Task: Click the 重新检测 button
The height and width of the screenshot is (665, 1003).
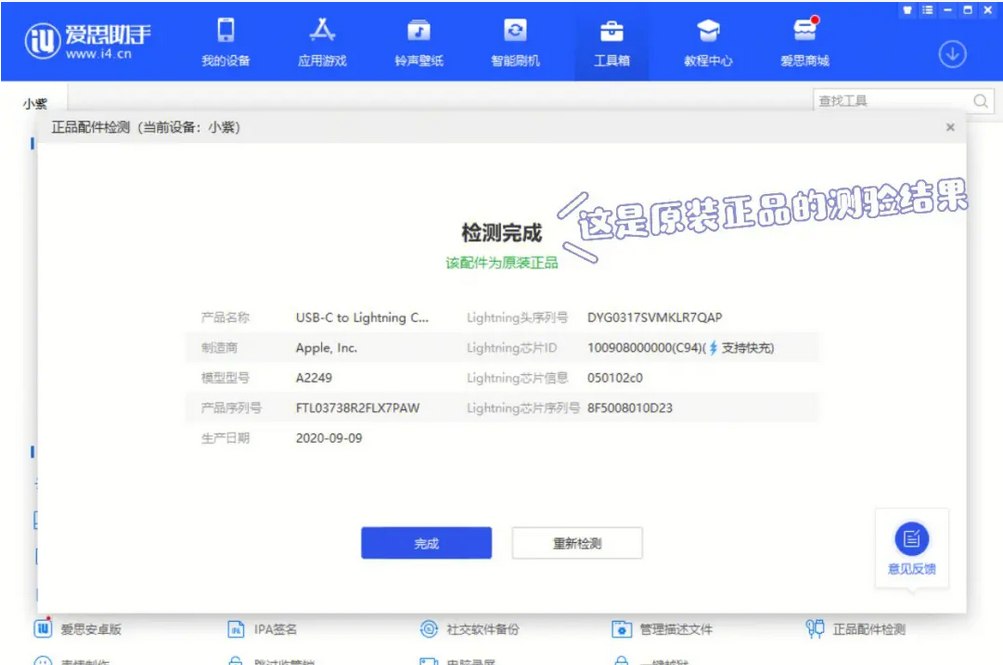Action: [x=577, y=543]
